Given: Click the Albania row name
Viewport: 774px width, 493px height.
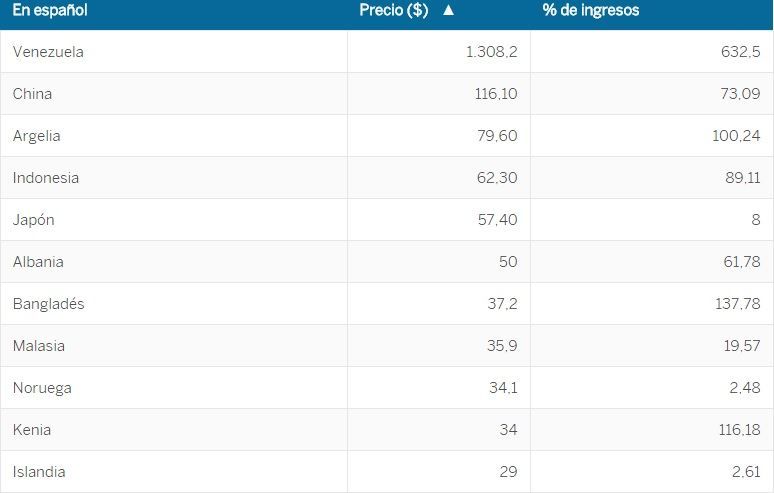Looking at the screenshot, I should [38, 262].
